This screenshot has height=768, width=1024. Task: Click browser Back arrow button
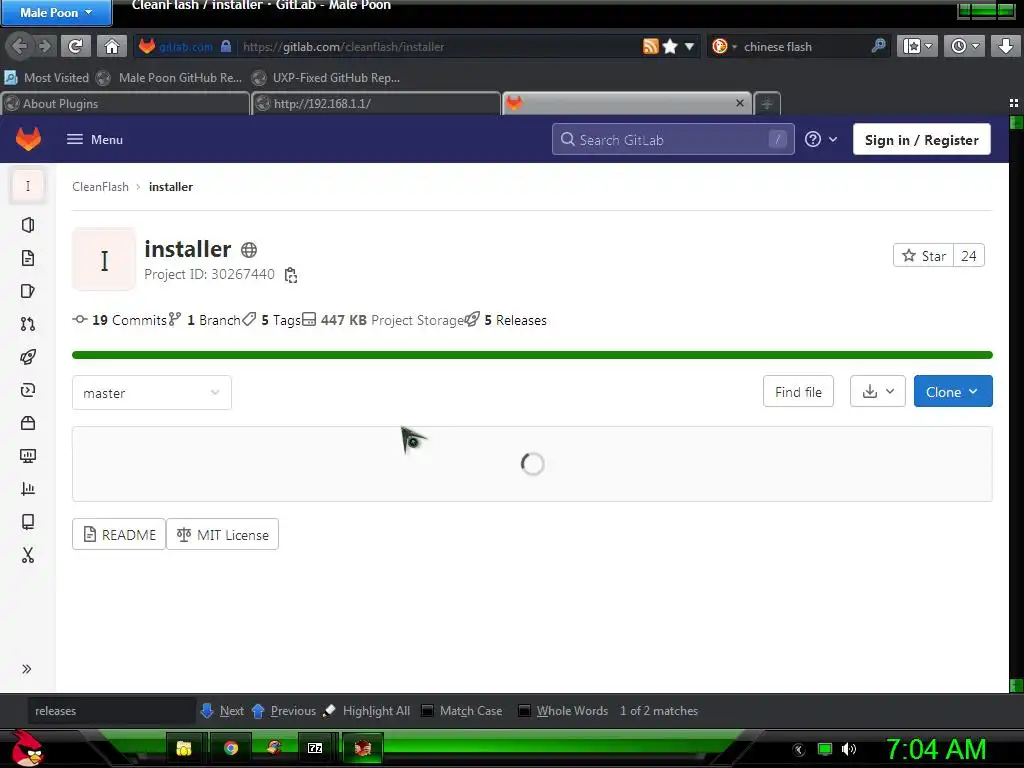(x=19, y=46)
